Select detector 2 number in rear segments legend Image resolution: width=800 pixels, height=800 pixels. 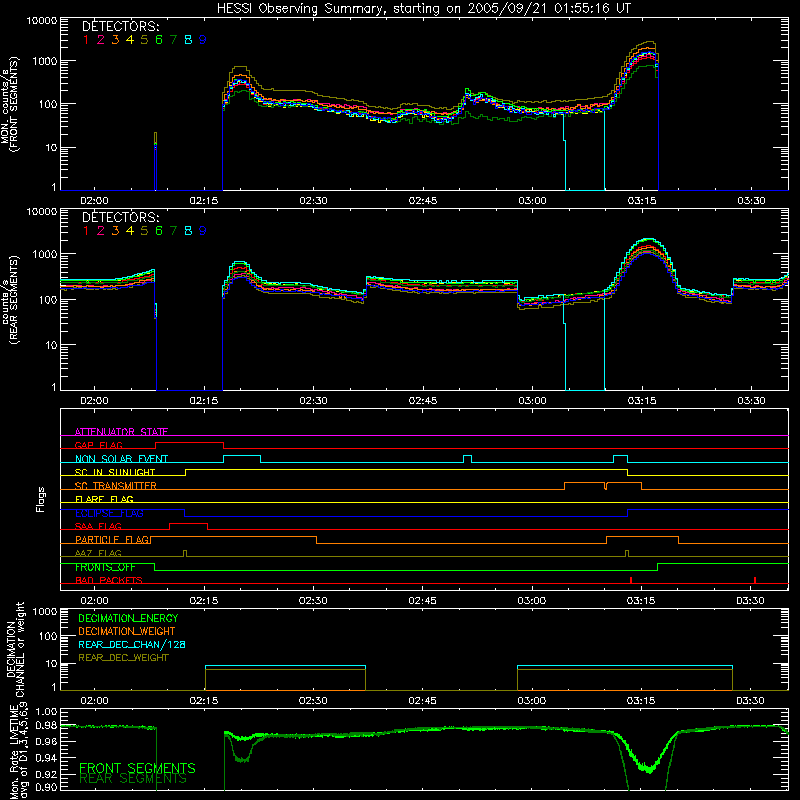click(101, 231)
